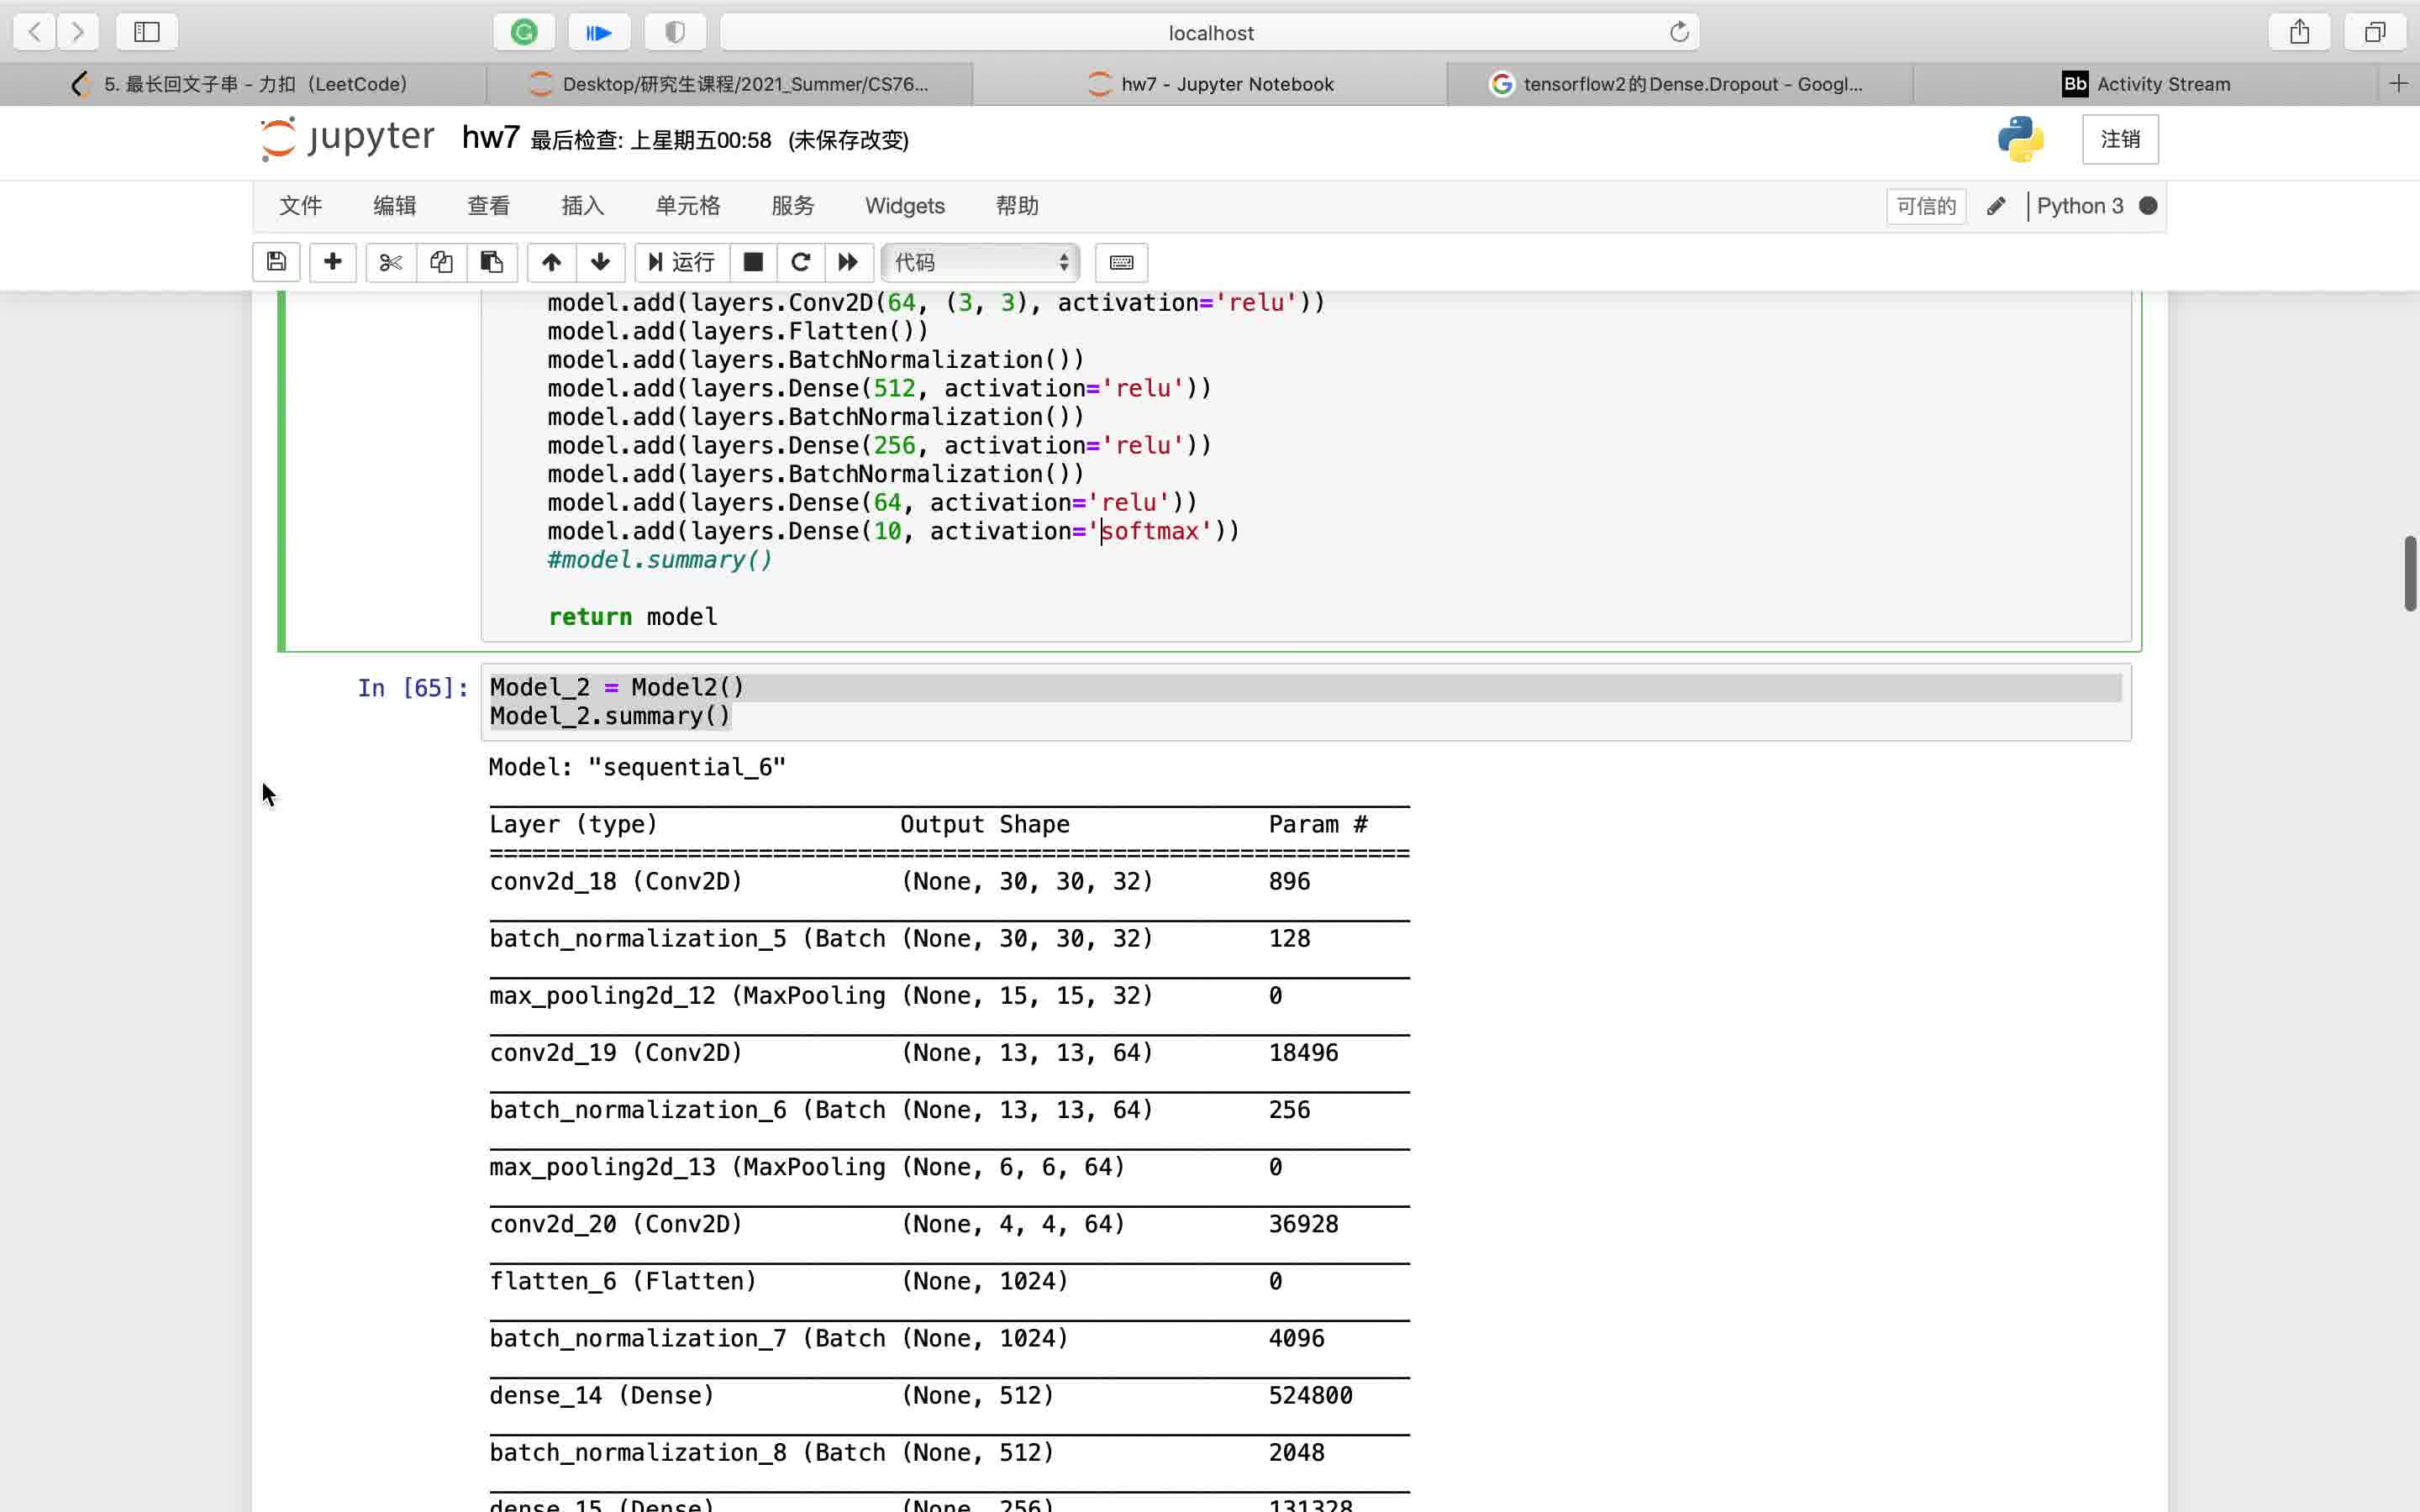
Task: Click the 注销 logout button
Action: 2120,139
